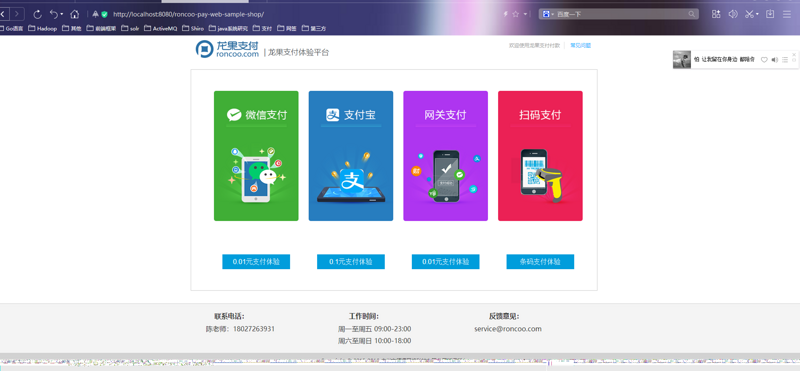Open the ActiveMQ bookmark folder

[x=160, y=29]
